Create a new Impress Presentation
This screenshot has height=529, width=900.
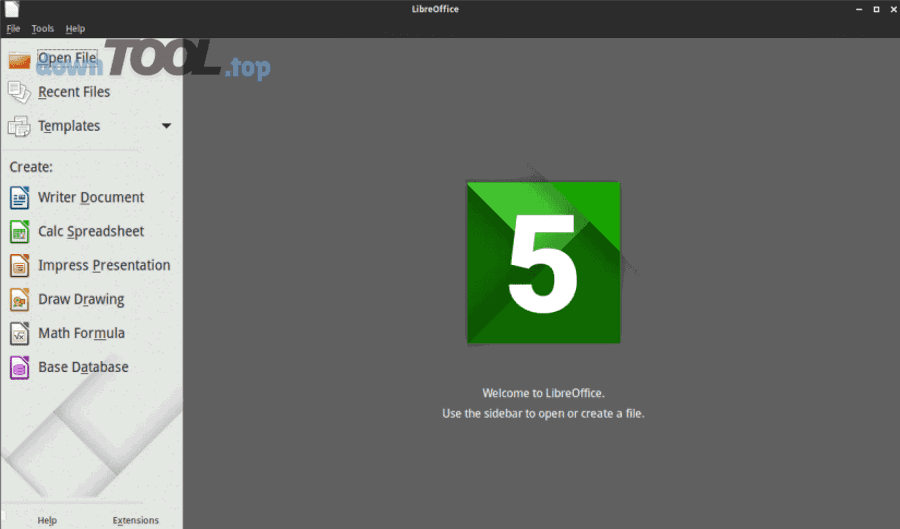104,265
